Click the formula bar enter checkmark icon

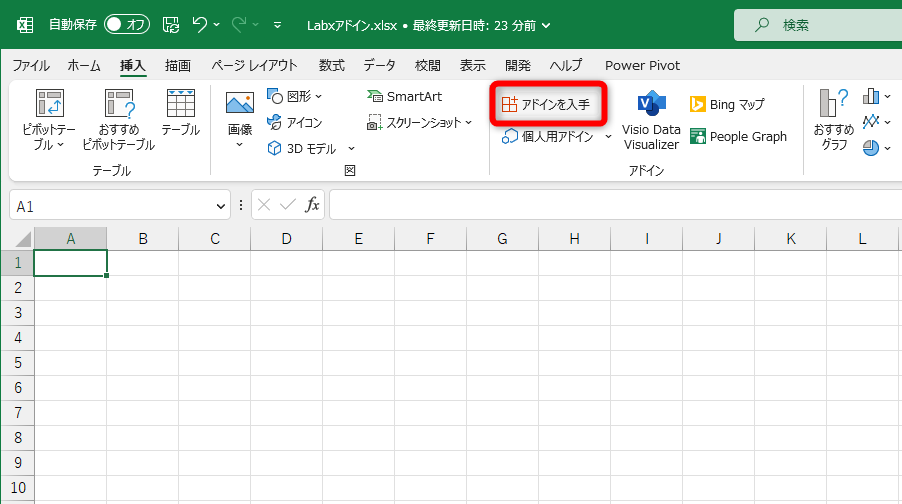tap(288, 205)
